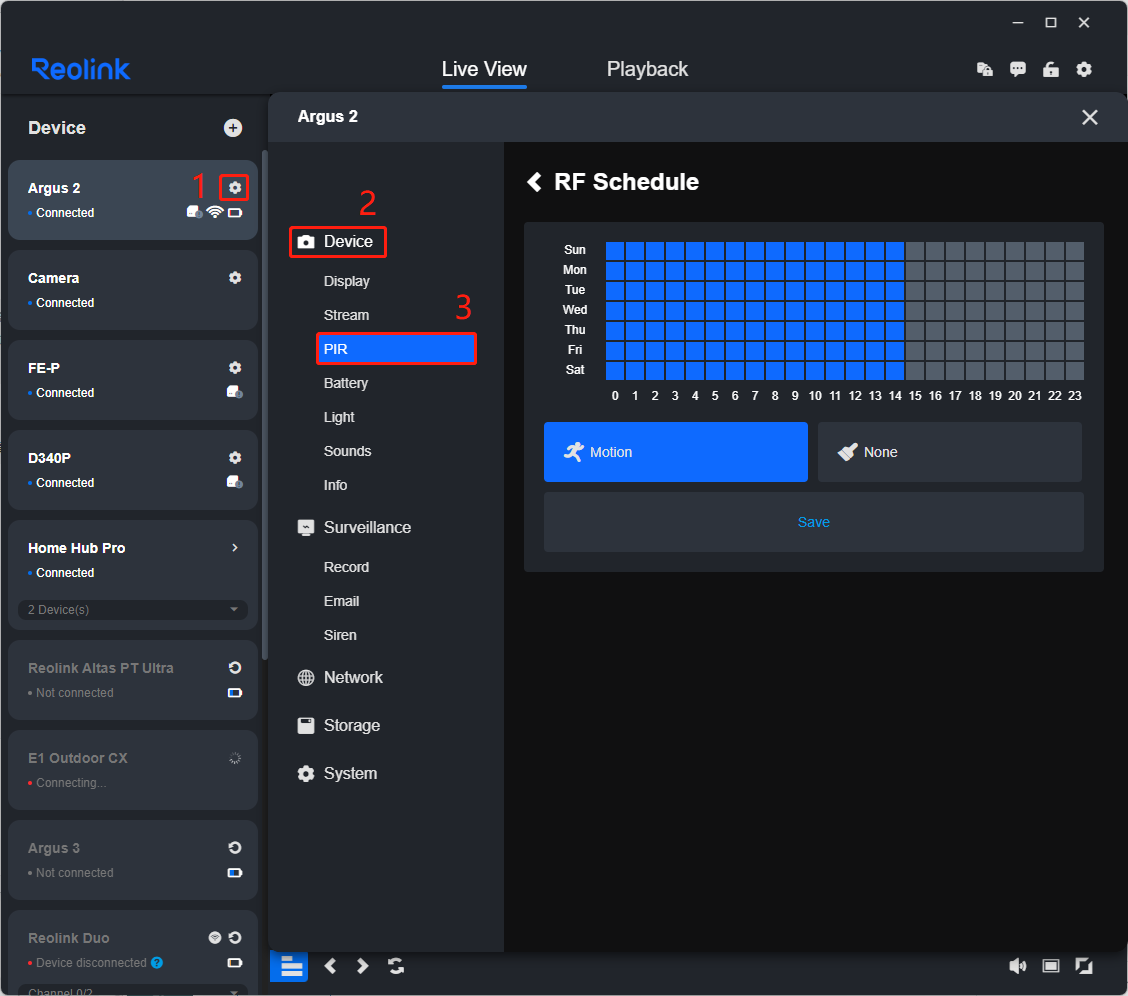Click the Sat row cell at hour 23
1128x996 pixels.
tap(1075, 370)
